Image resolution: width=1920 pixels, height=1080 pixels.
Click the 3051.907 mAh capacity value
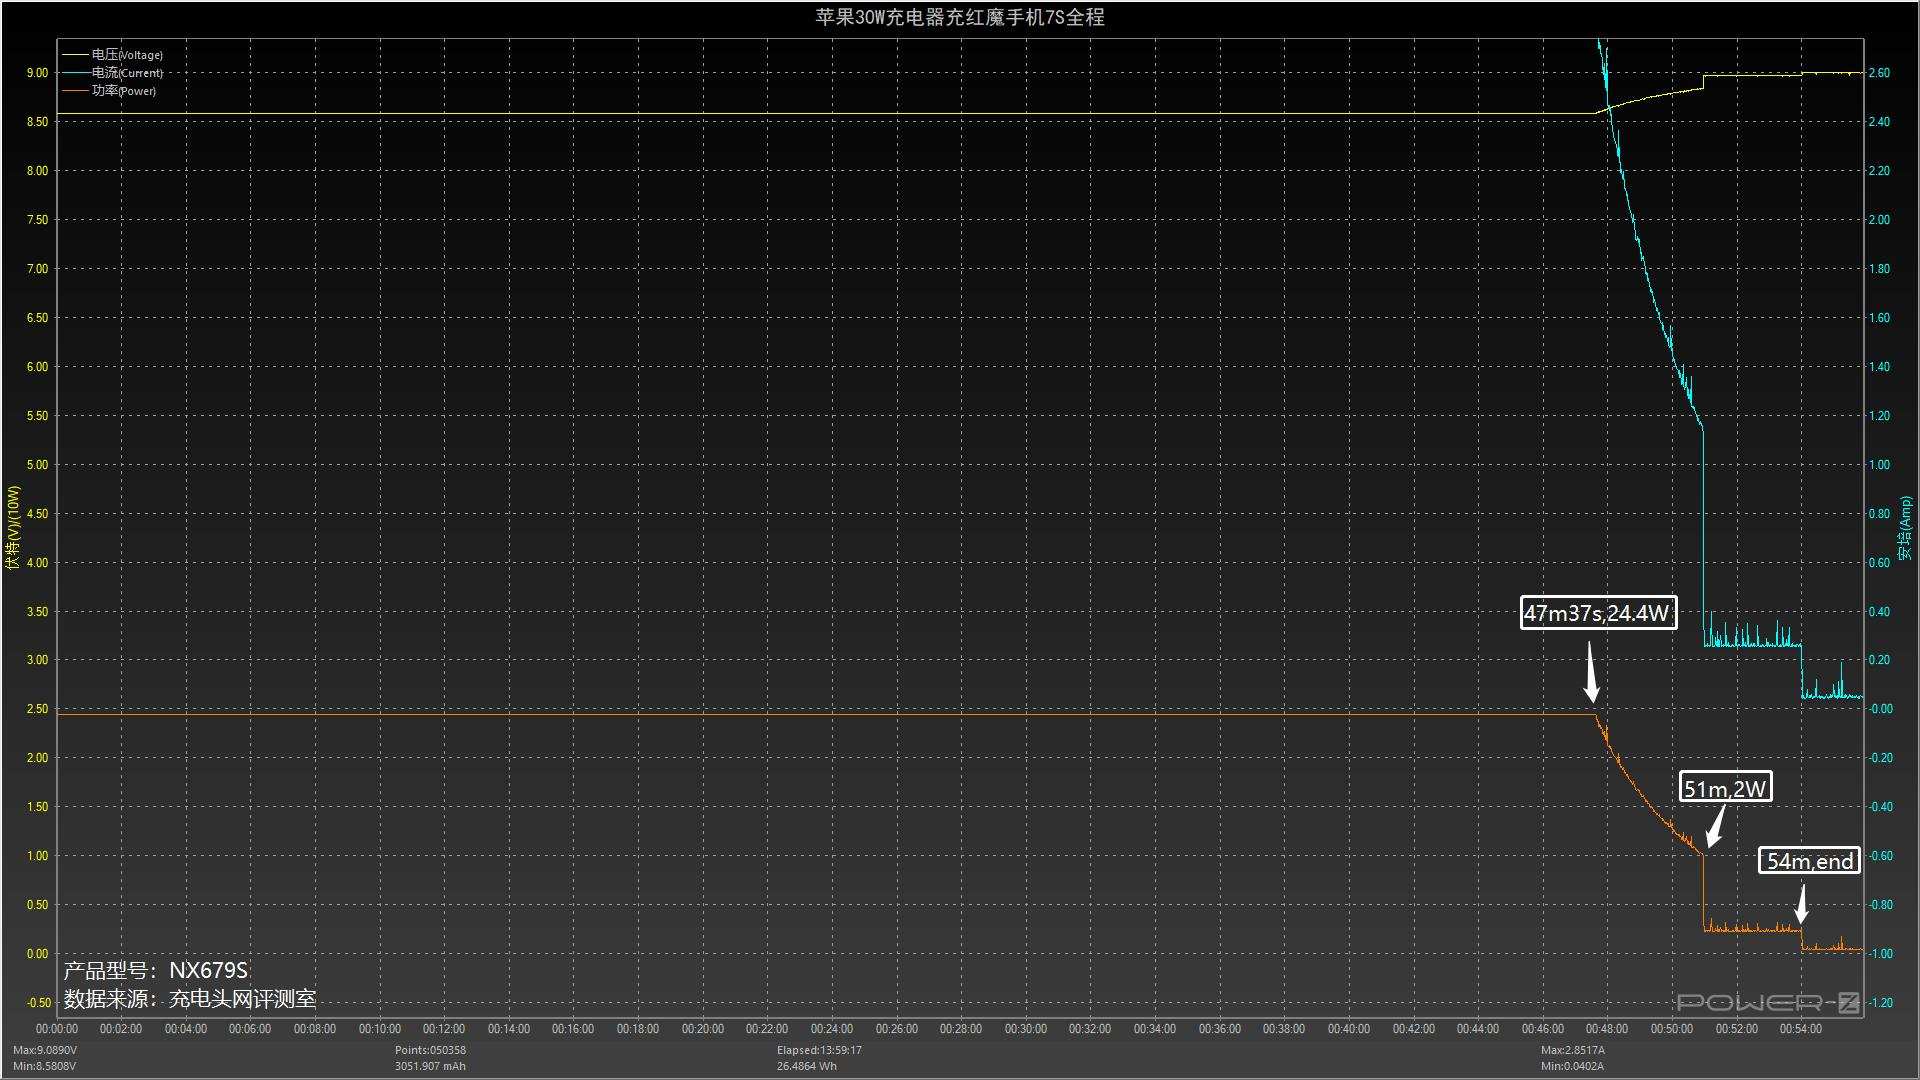[430, 1066]
